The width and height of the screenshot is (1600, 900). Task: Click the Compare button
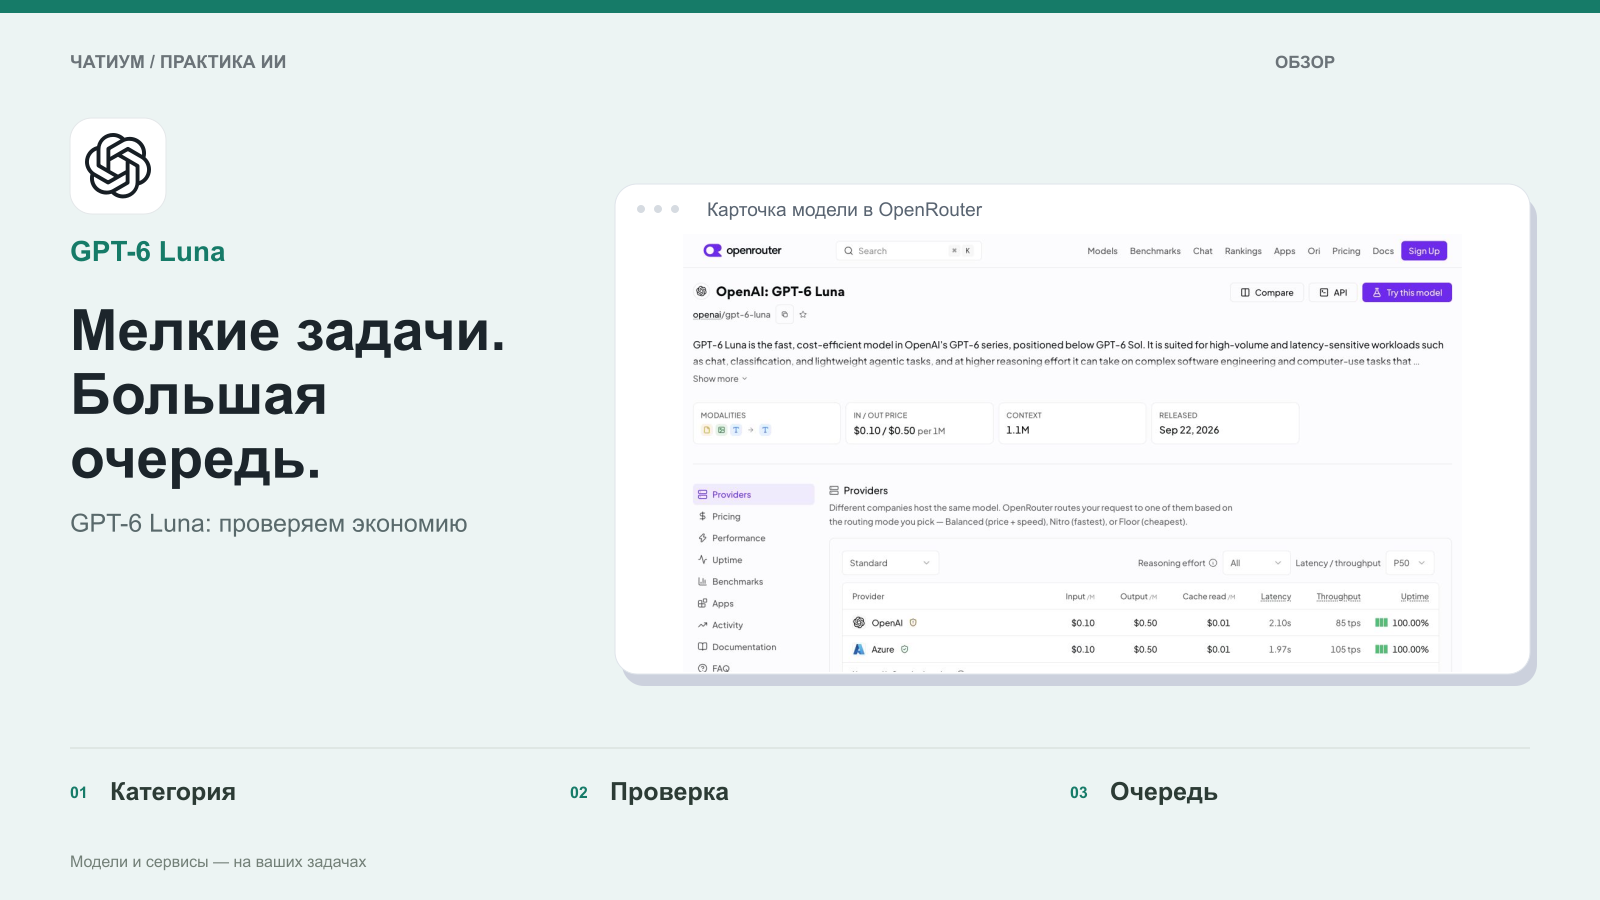1266,293
